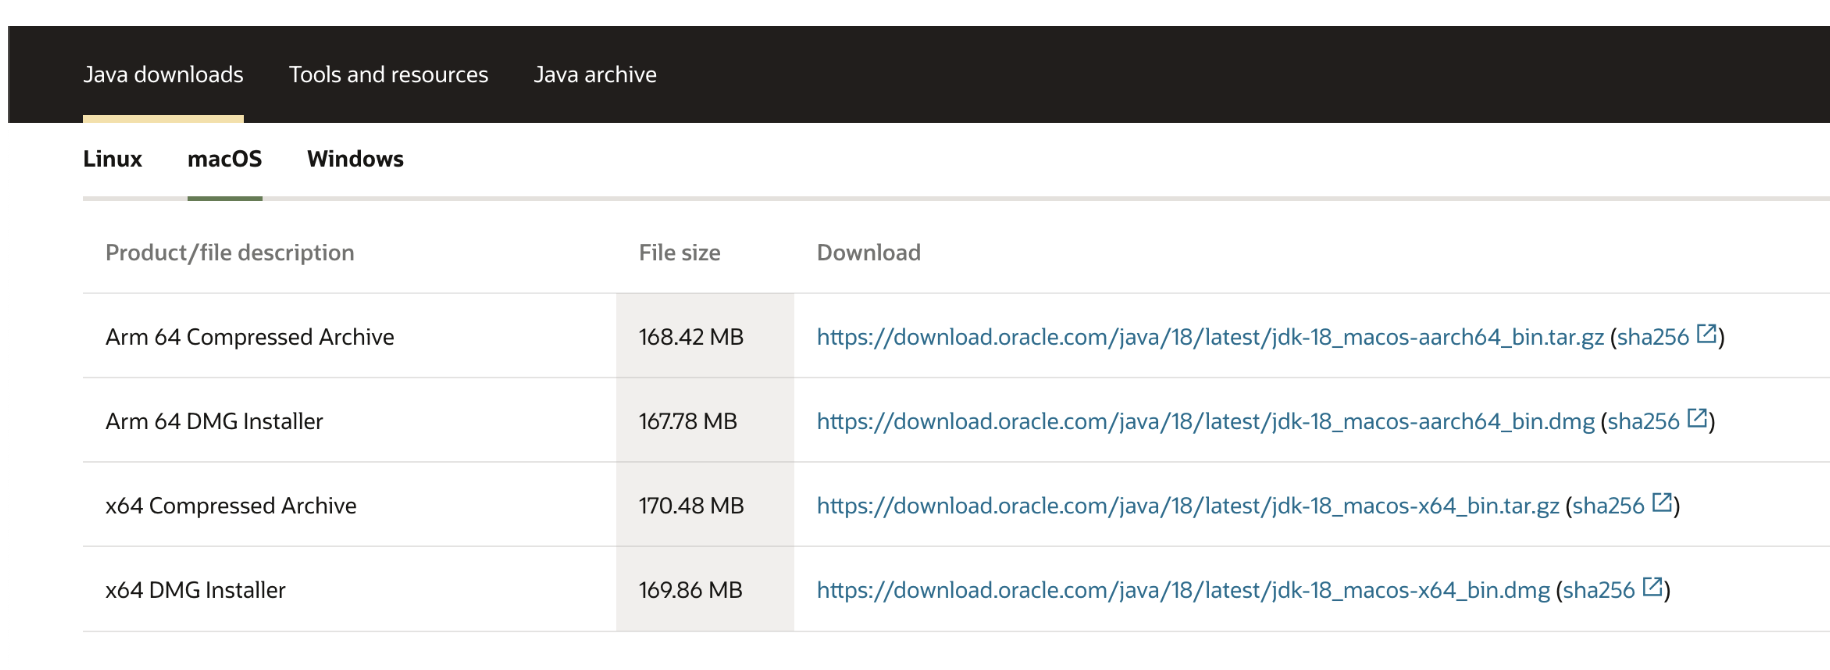Open sha256 for x64 Compressed Archive
1830x670 pixels.
click(1608, 506)
